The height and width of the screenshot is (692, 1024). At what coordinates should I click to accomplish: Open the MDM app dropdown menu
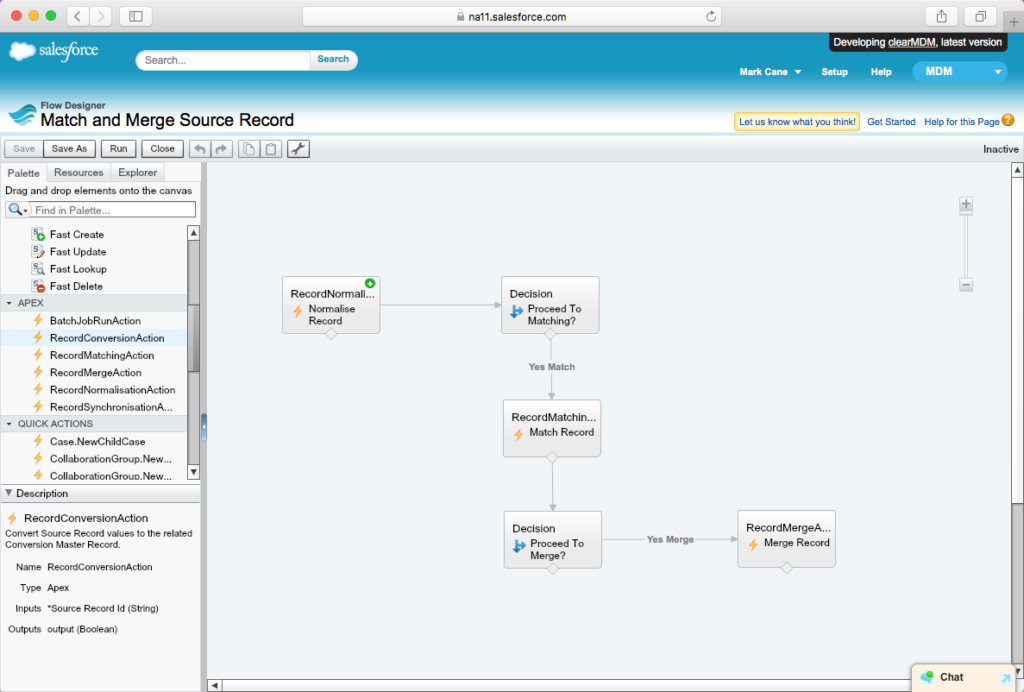point(958,71)
